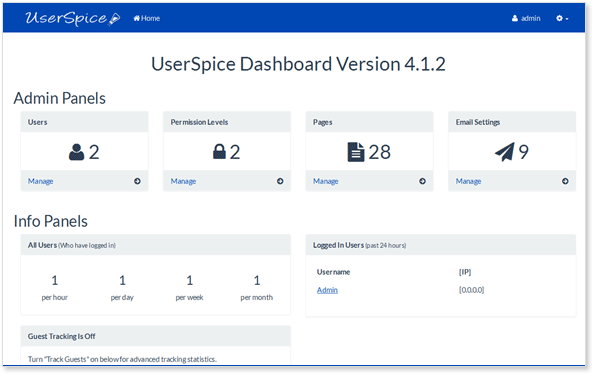The width and height of the screenshot is (594, 375).
Task: Open Manage link in Pages panel
Action: (326, 181)
